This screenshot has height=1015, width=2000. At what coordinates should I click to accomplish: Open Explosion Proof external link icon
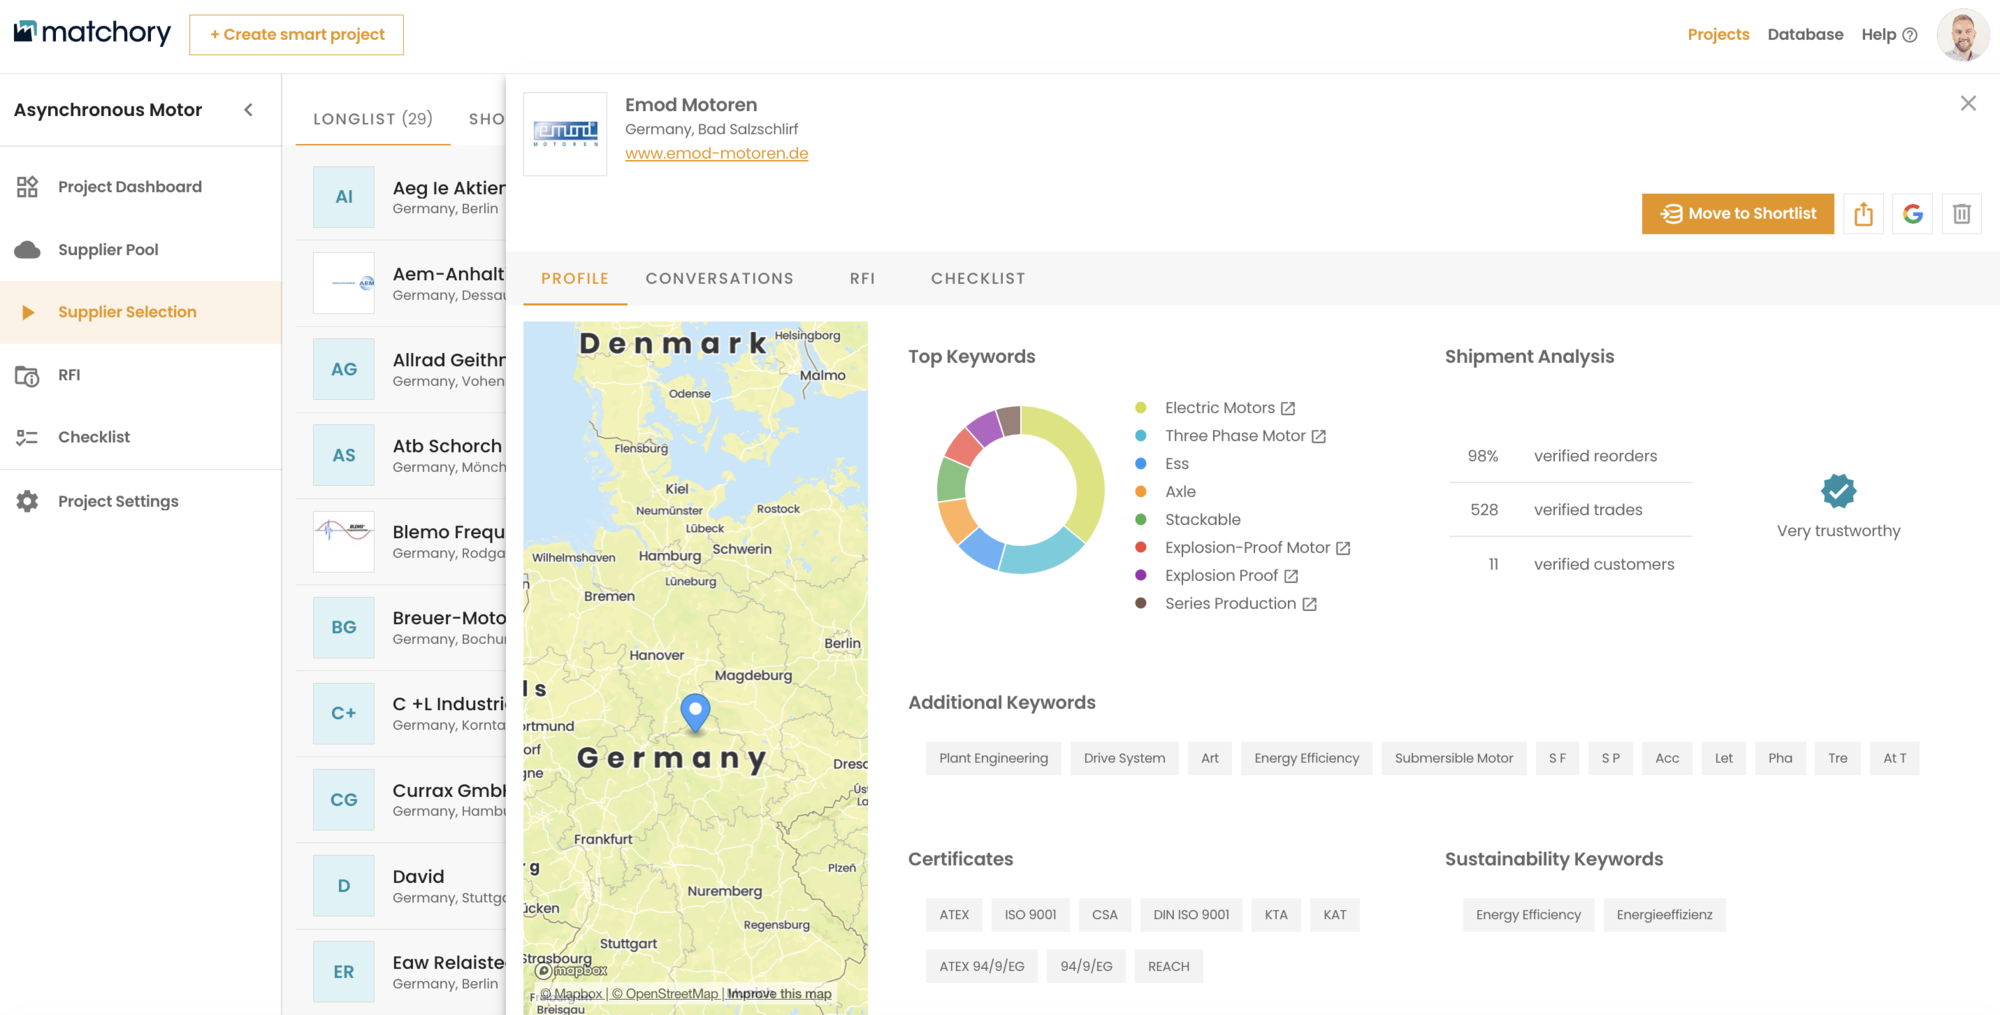pyautogui.click(x=1291, y=577)
